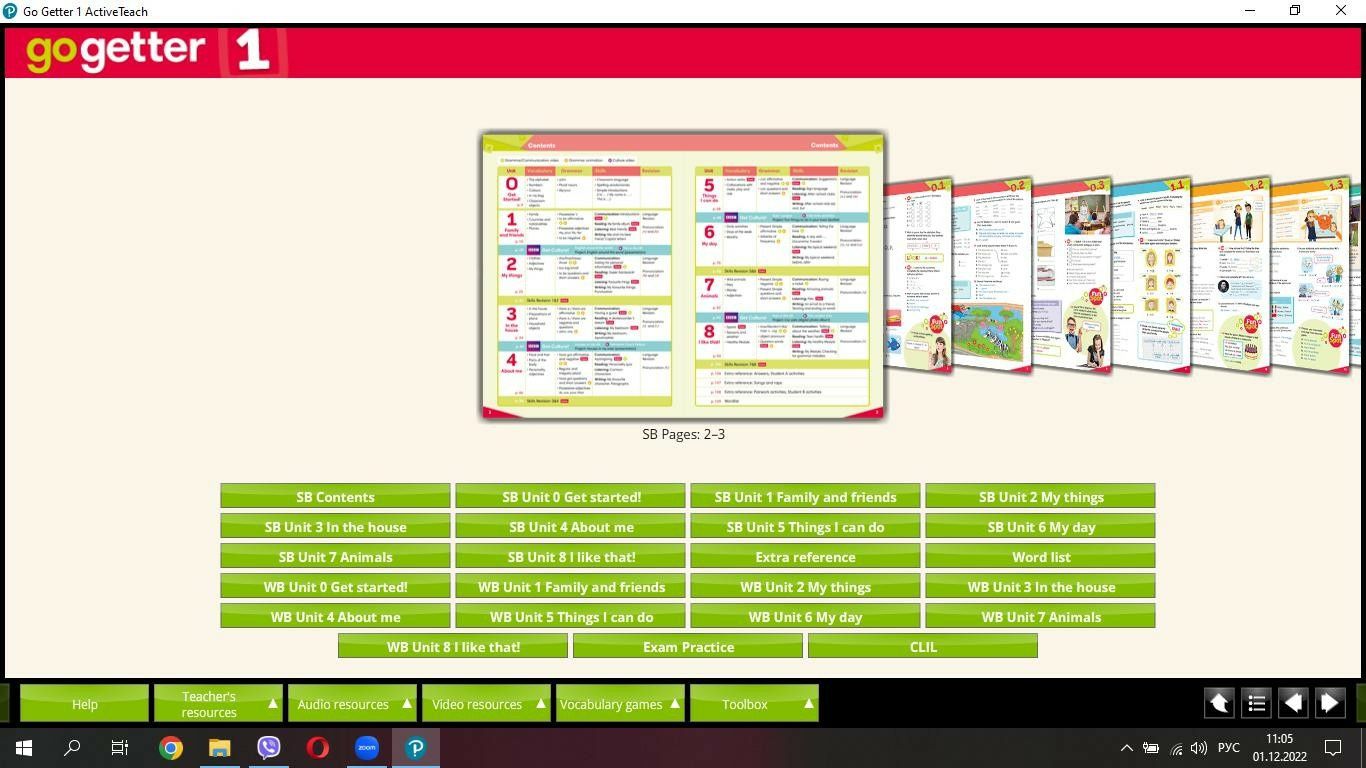Open network status tray icon
1366x768 pixels.
pyautogui.click(x=1175, y=748)
